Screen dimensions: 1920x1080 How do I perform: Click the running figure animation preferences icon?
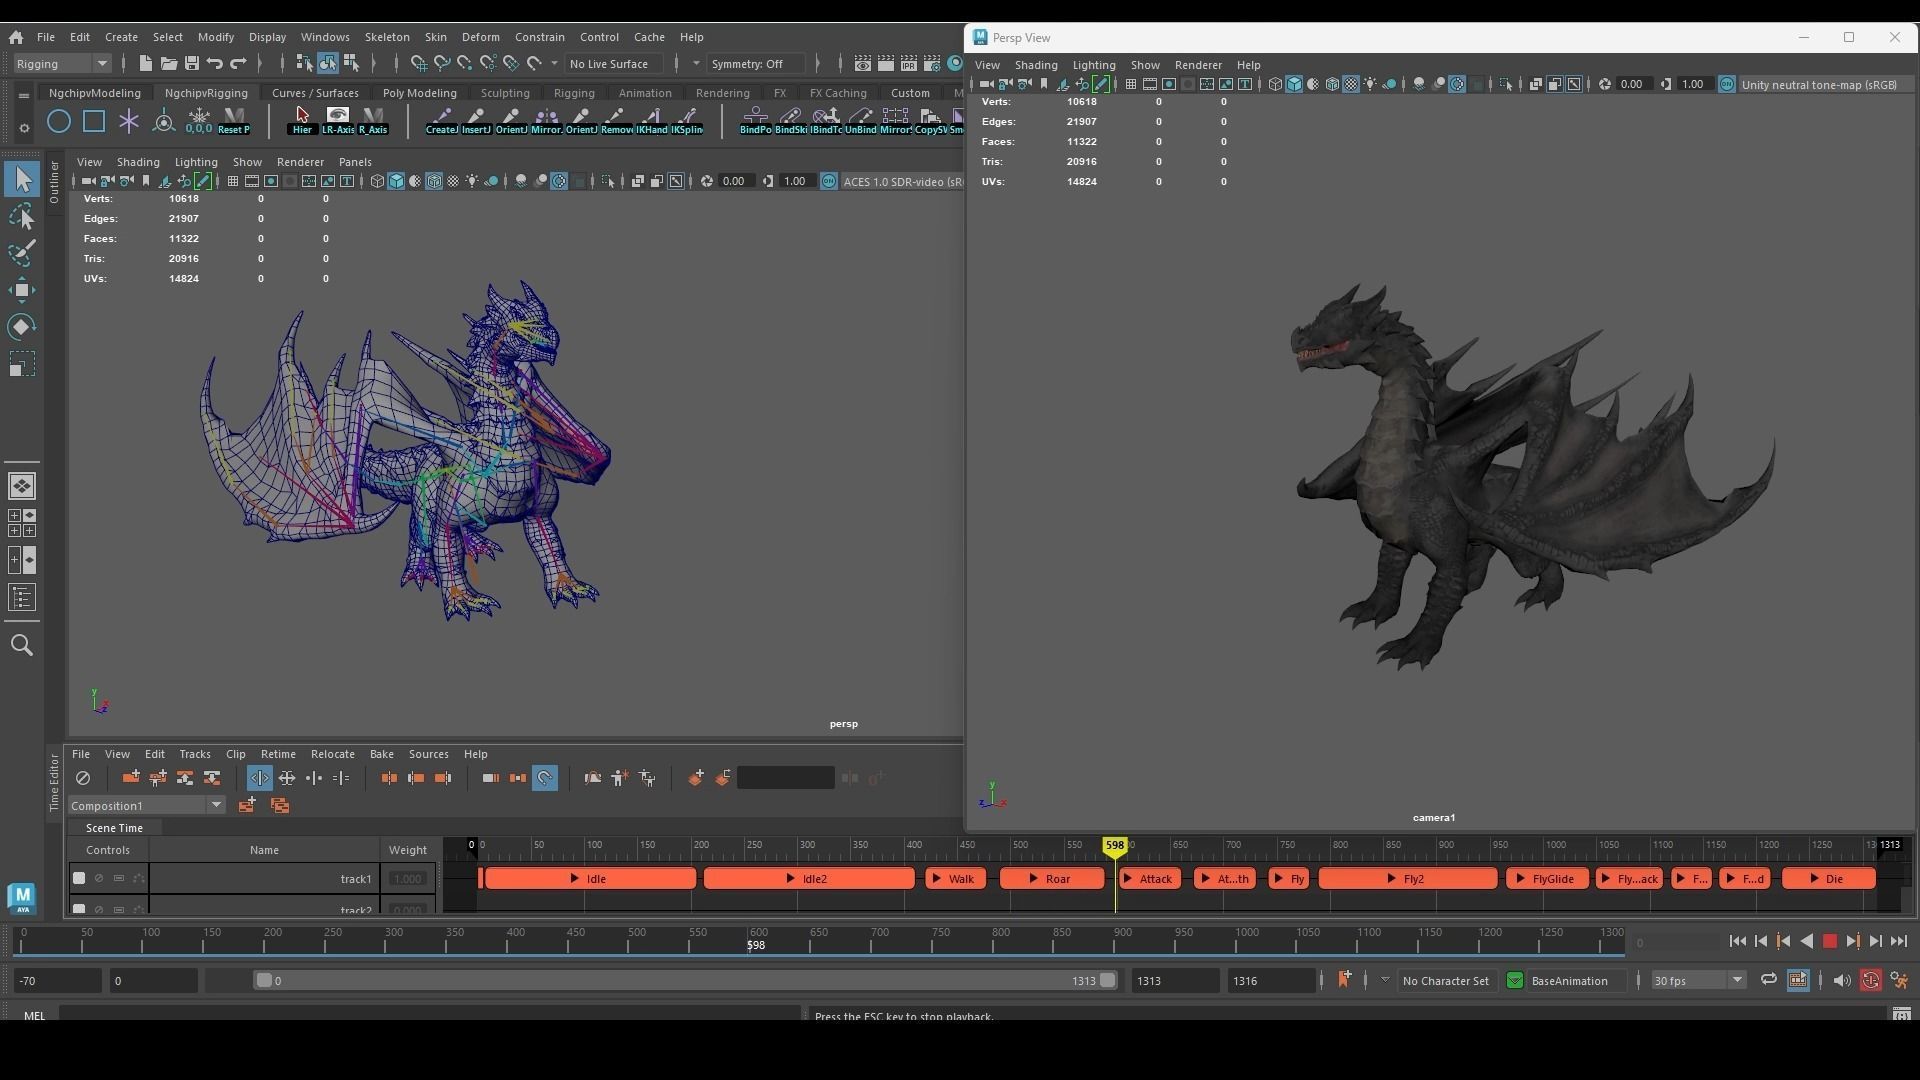(x=1899, y=980)
